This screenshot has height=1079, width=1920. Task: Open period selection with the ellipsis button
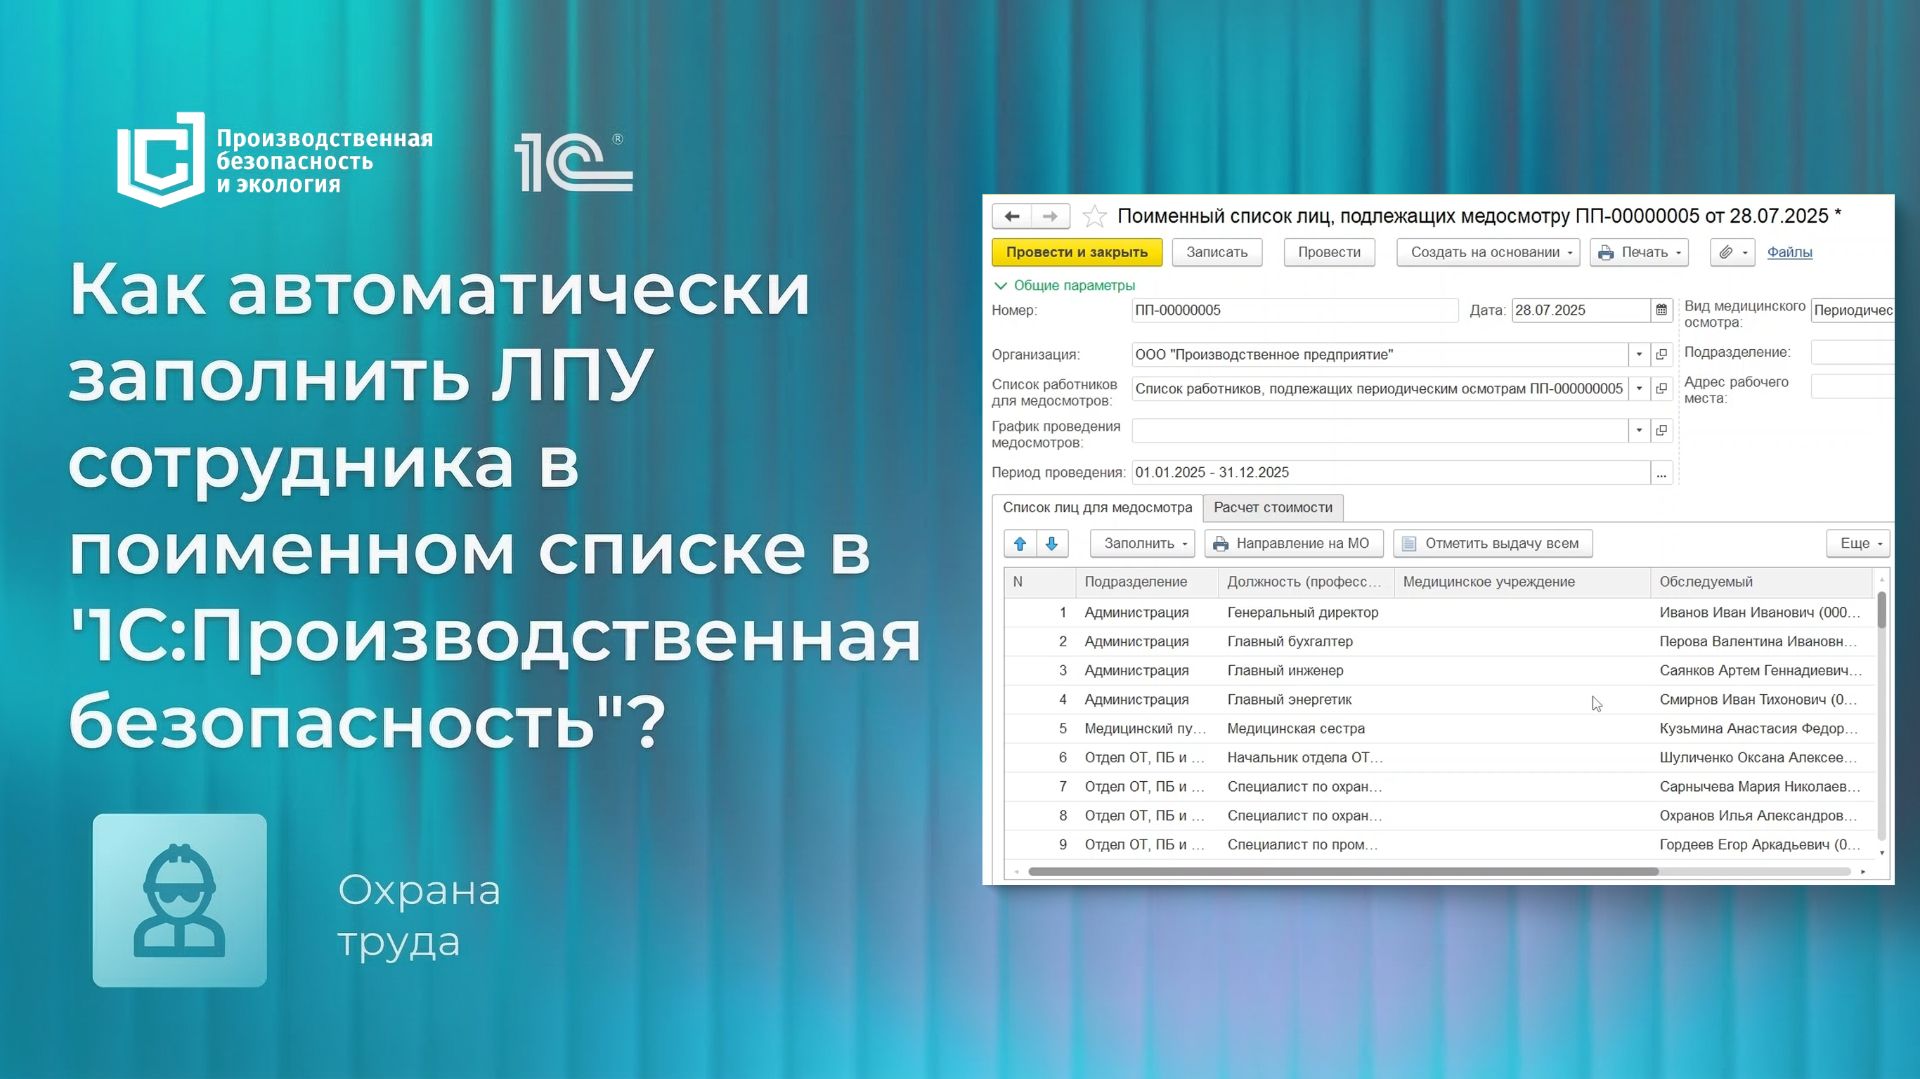pyautogui.click(x=1661, y=472)
